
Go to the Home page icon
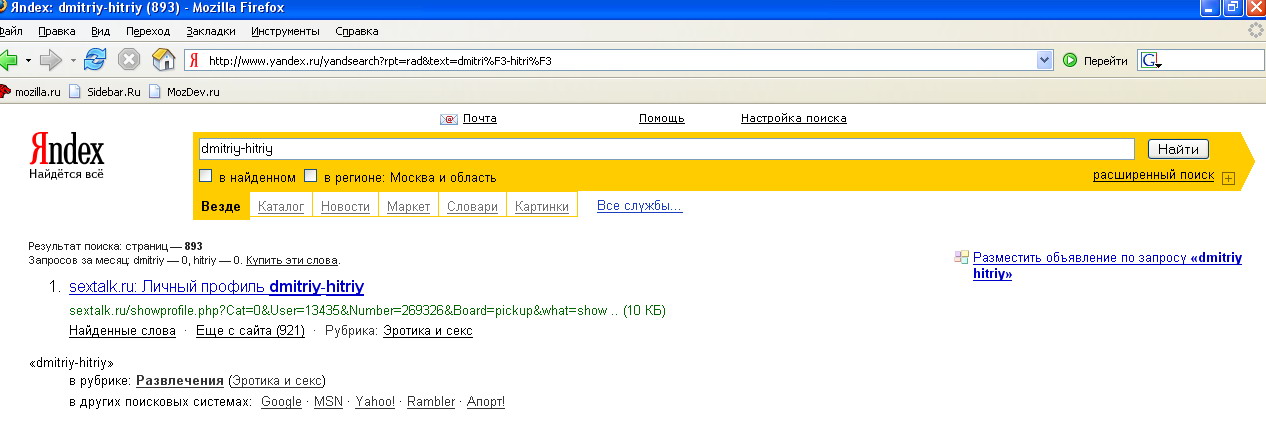tap(163, 60)
